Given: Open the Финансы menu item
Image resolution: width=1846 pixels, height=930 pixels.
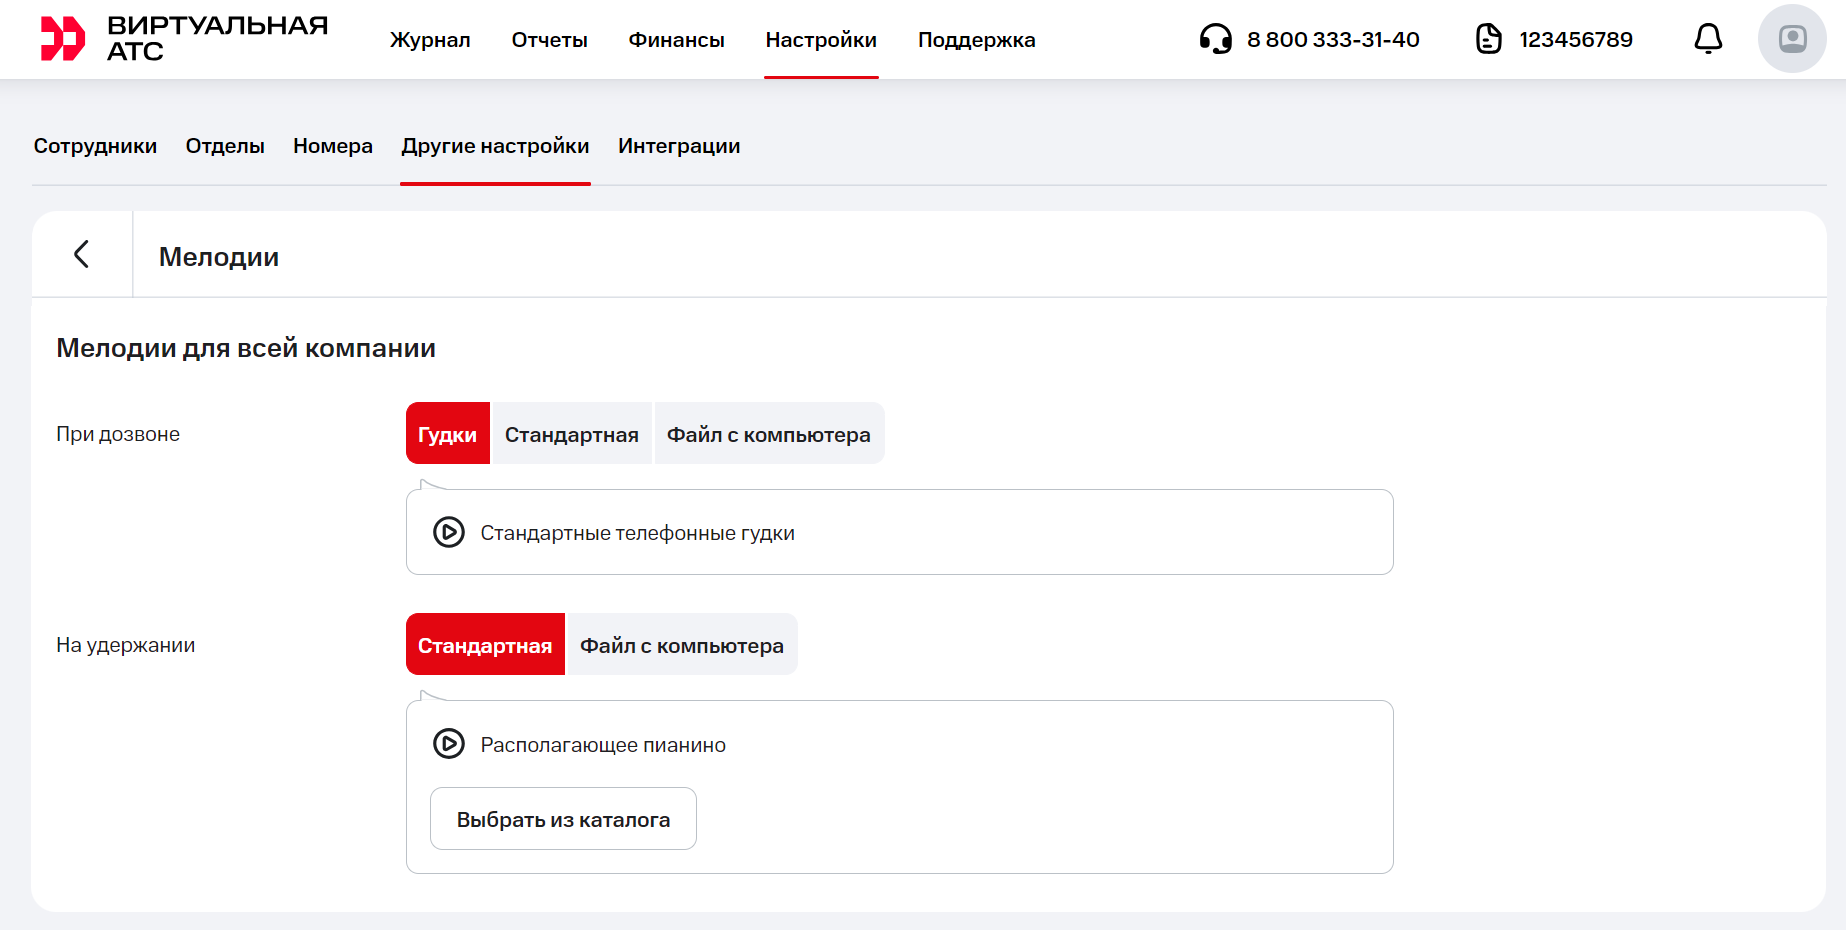Looking at the screenshot, I should coord(676,40).
